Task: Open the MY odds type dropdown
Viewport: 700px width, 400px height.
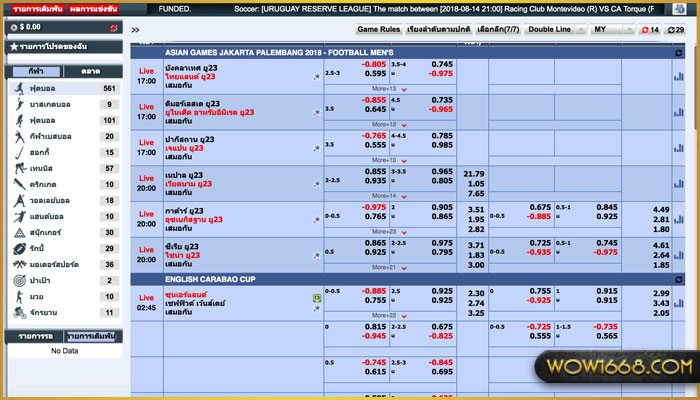Action: (610, 30)
